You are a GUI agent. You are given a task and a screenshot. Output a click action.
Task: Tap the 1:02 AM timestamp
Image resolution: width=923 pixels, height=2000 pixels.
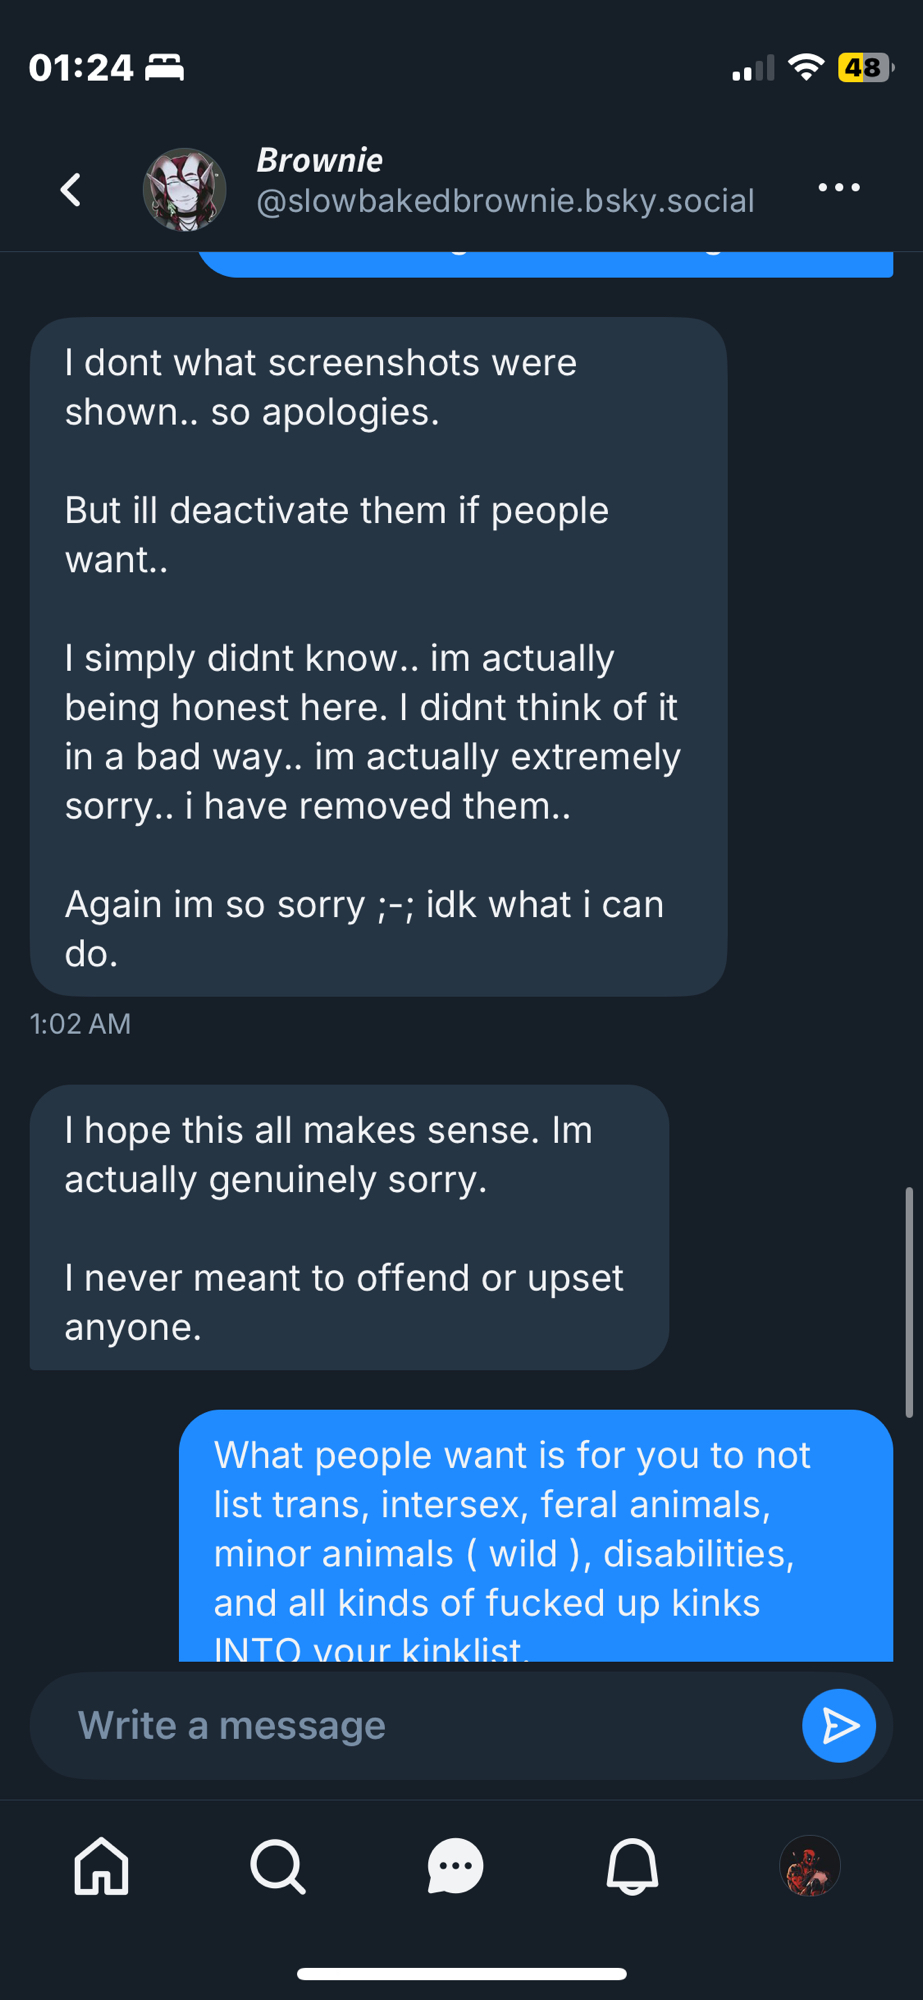point(80,1024)
